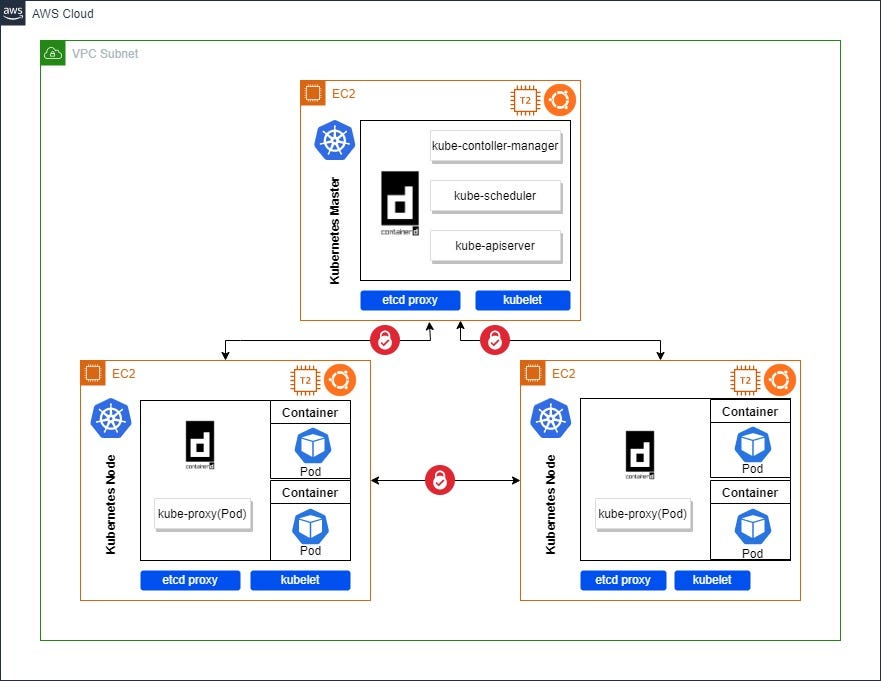
Task: Click the etcd proxy button on Kubernetes Master
Action: (410, 300)
